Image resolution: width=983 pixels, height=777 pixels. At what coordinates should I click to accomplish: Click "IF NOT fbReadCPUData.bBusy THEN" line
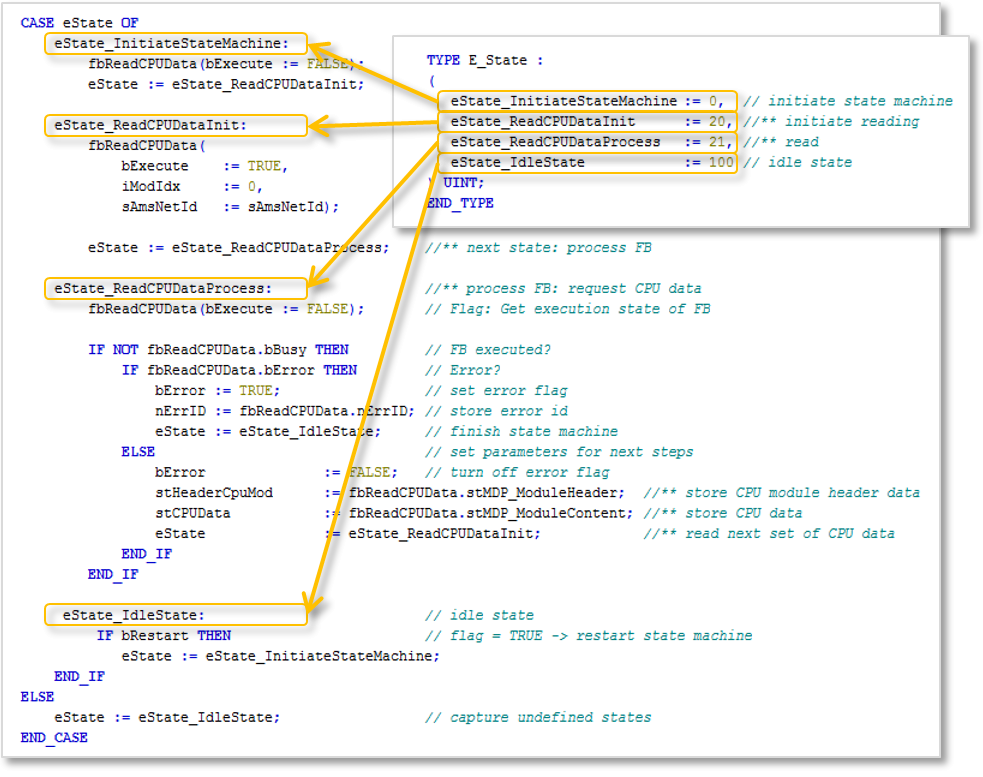click(218, 350)
